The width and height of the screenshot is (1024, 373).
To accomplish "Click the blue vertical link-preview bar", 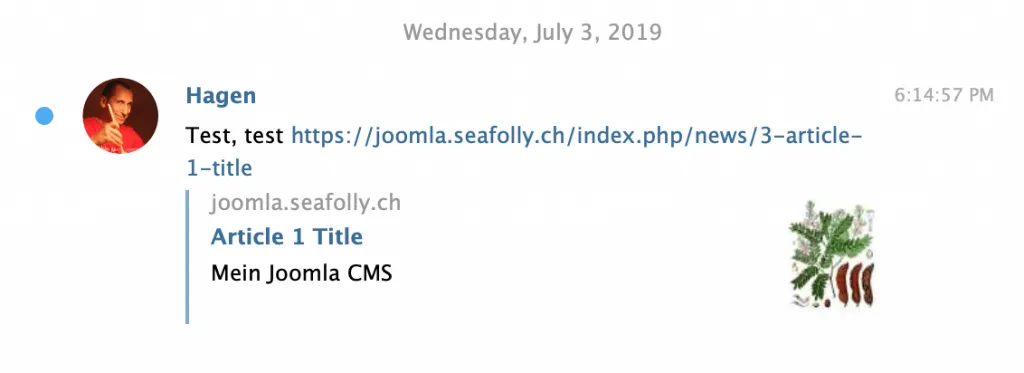I will (x=187, y=257).
